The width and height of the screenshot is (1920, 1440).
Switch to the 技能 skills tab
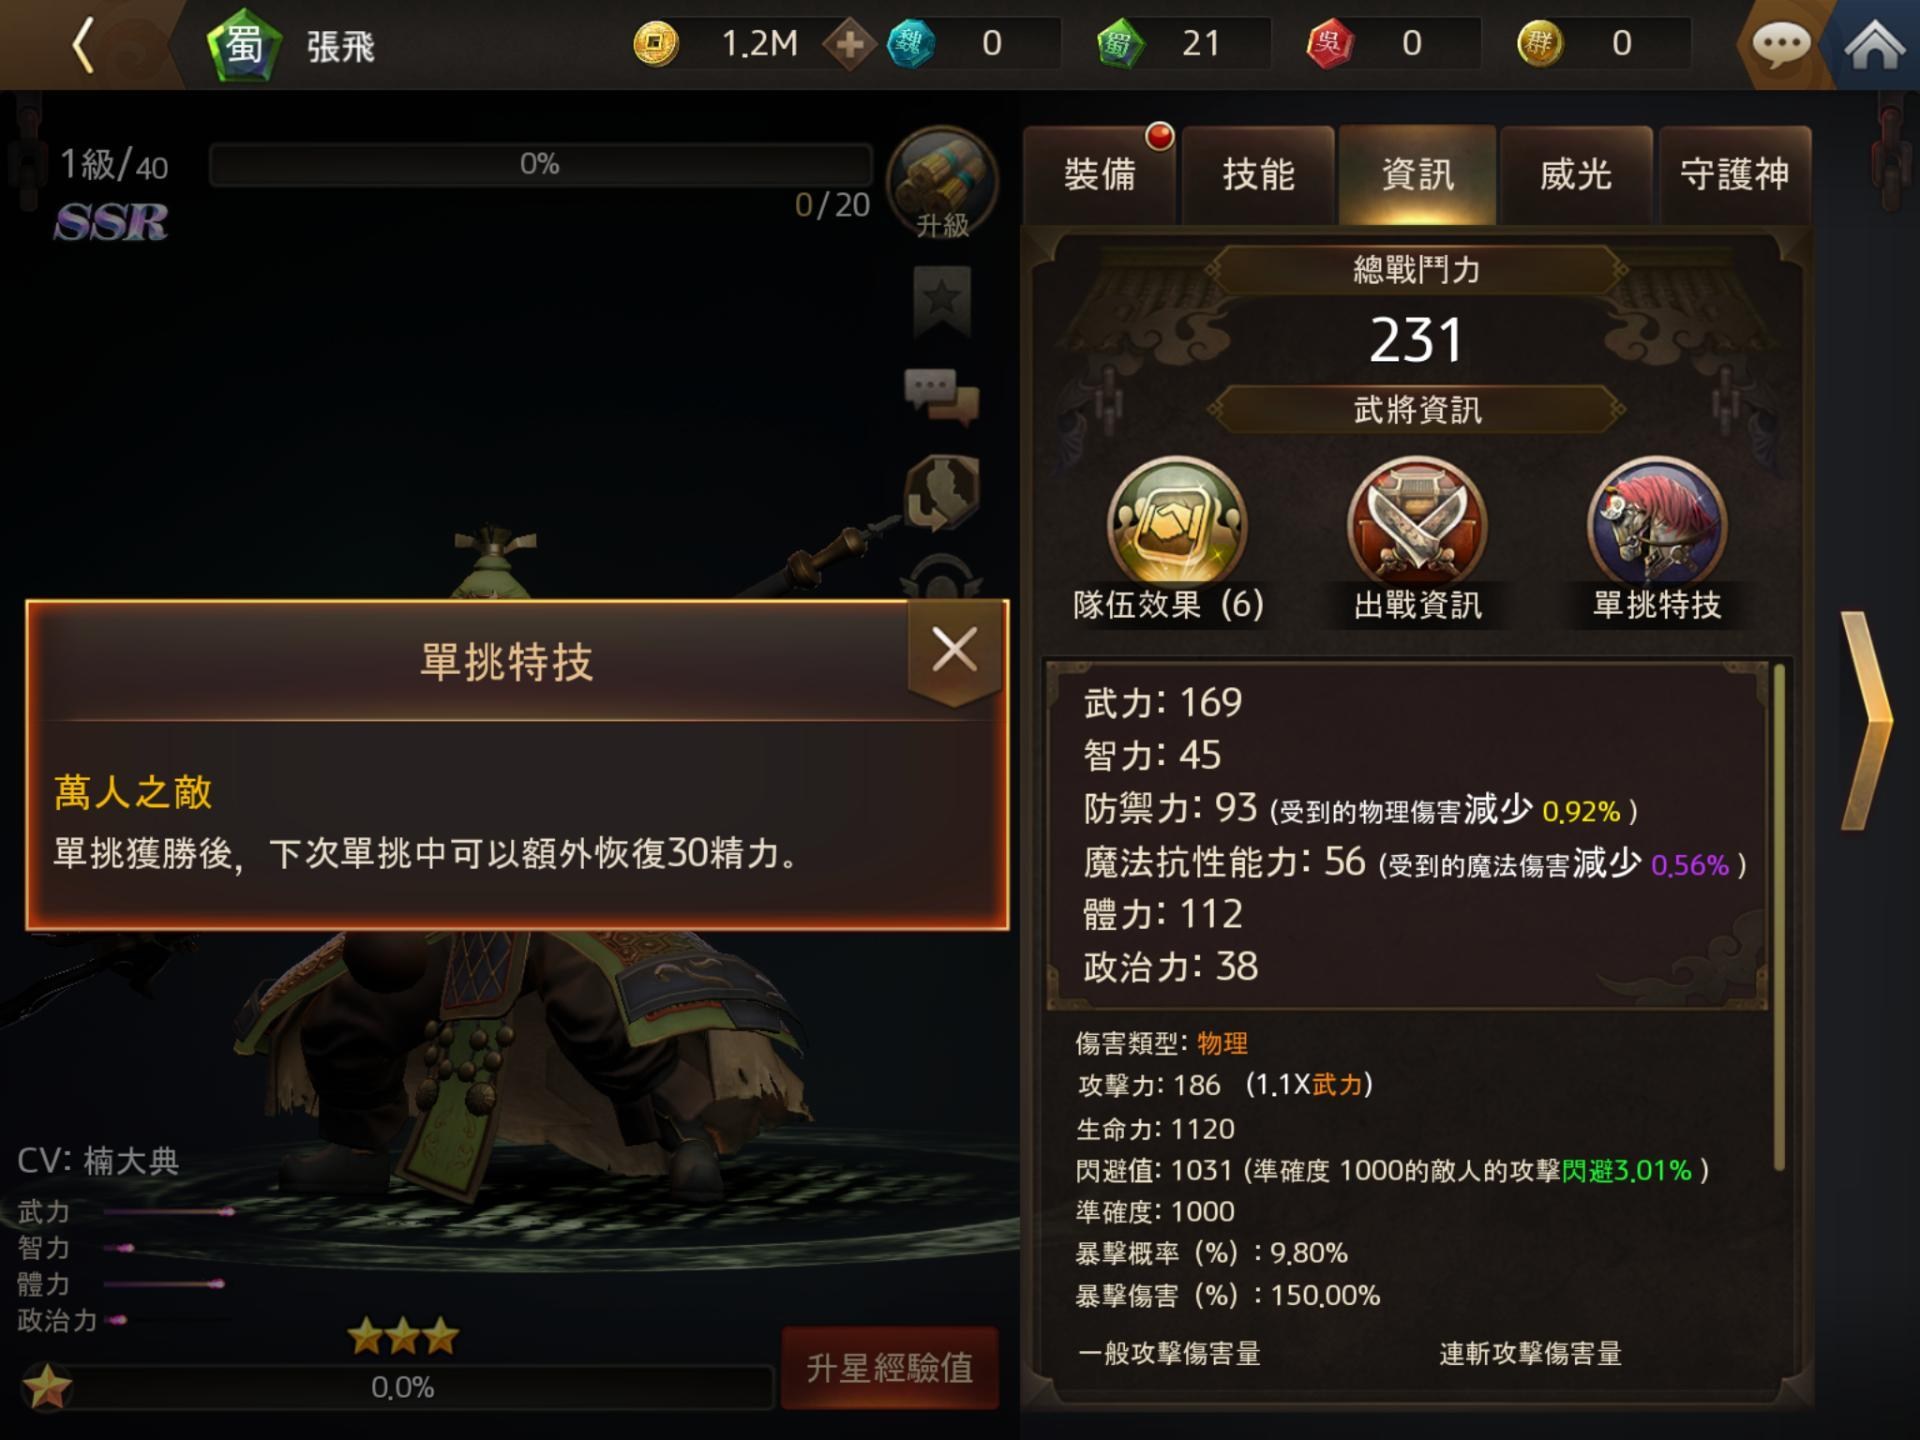pyautogui.click(x=1258, y=175)
